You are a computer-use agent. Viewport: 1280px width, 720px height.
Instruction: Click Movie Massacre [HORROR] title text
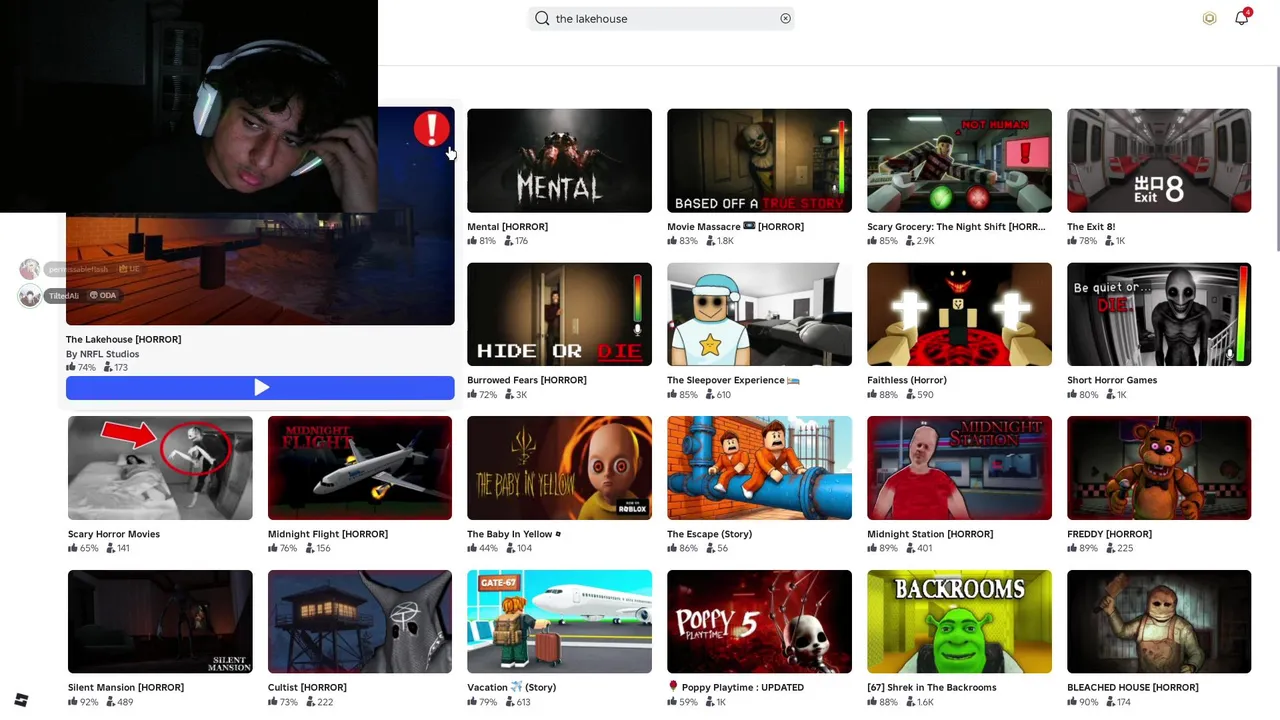[735, 227]
